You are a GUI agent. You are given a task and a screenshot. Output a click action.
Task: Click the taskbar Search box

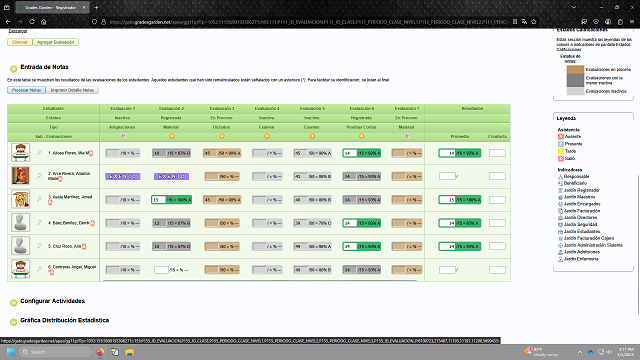pyautogui.click(x=56, y=352)
